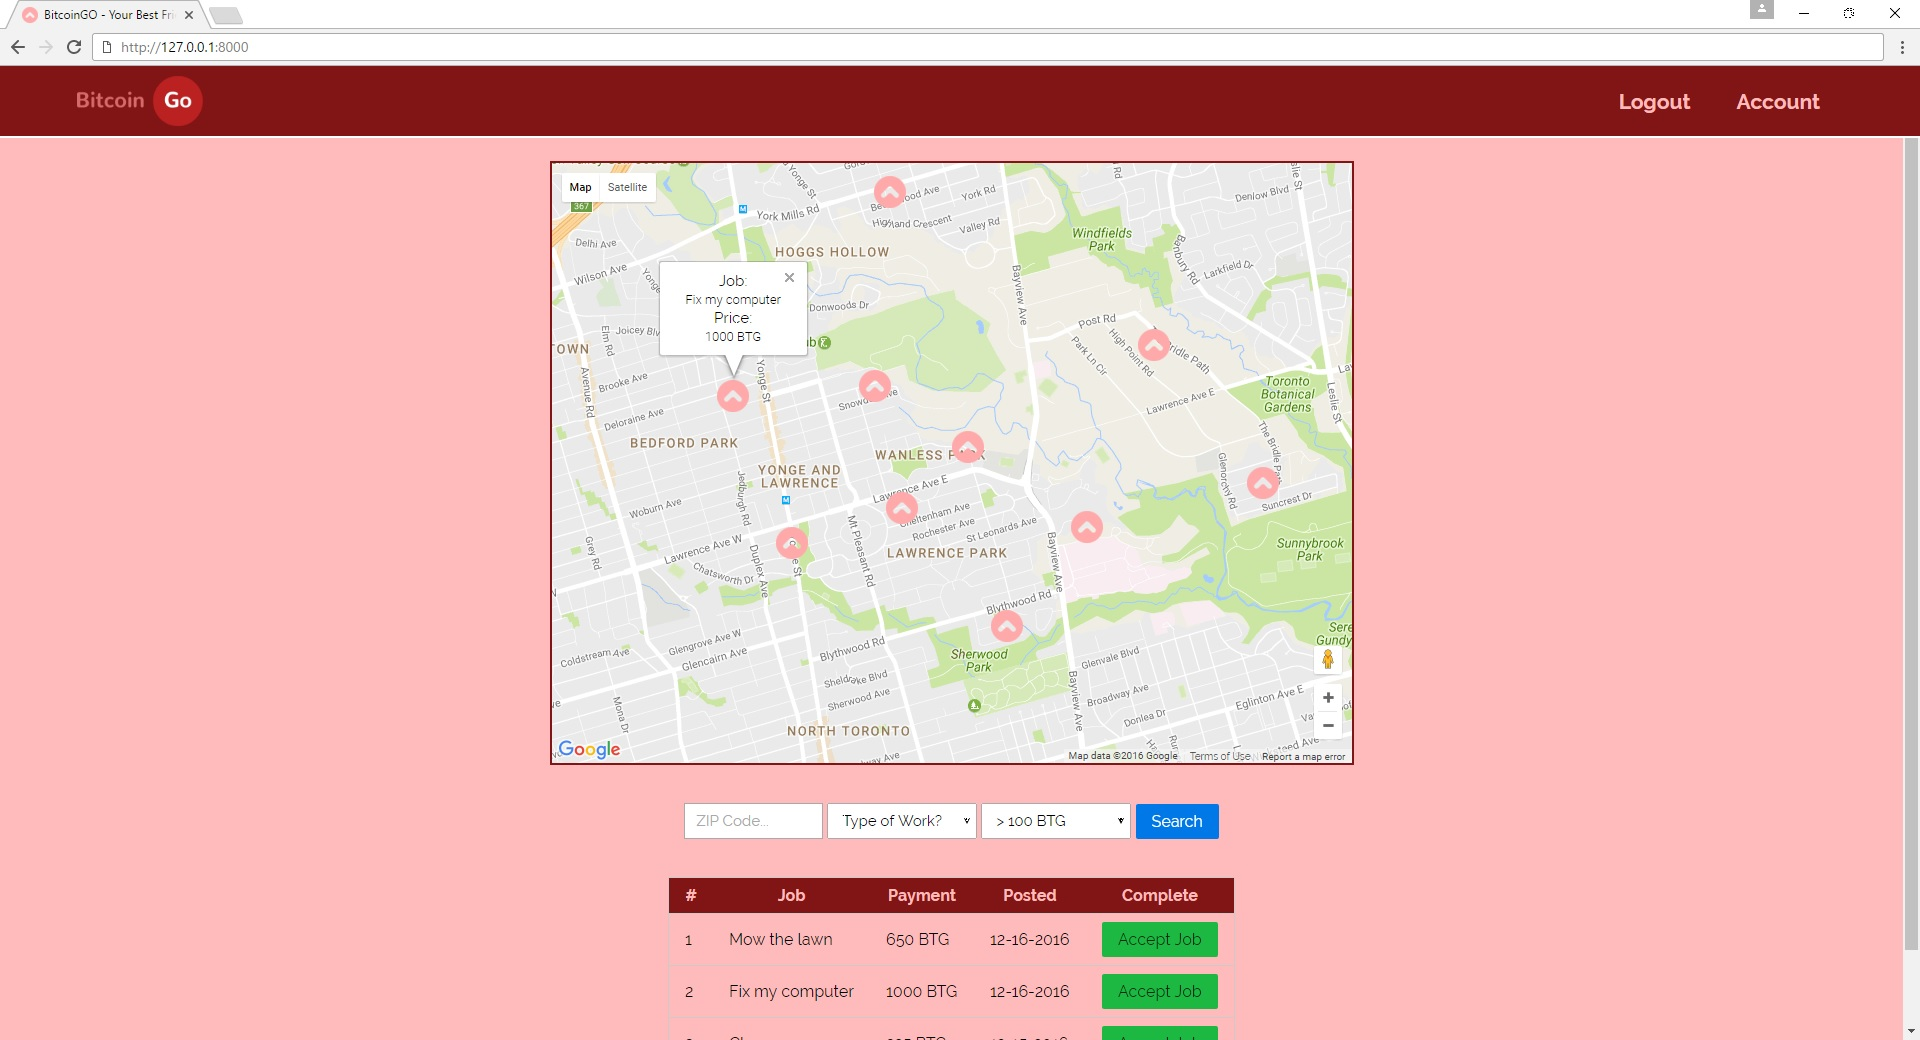This screenshot has height=1040, width=1920.
Task: Open the > 100 BTG price dropdown
Action: pos(1056,821)
